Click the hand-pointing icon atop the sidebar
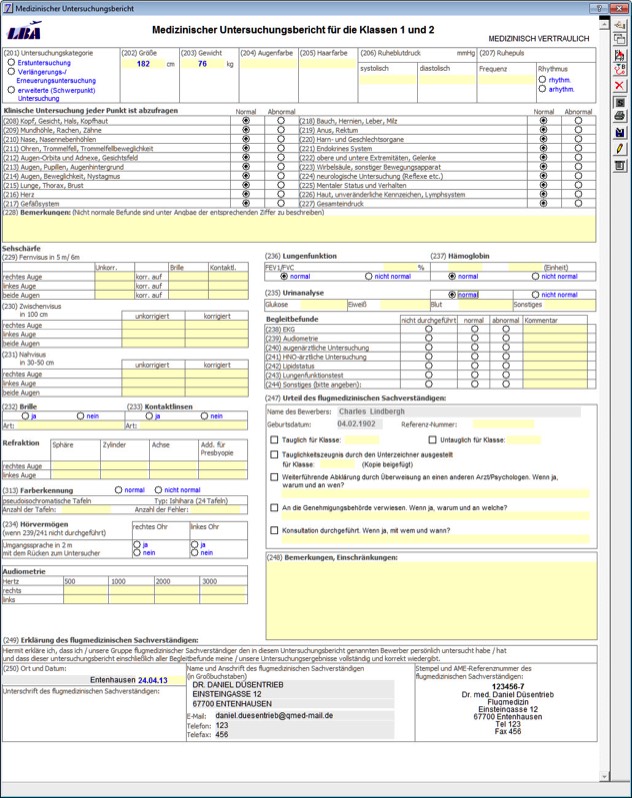 click(x=619, y=24)
